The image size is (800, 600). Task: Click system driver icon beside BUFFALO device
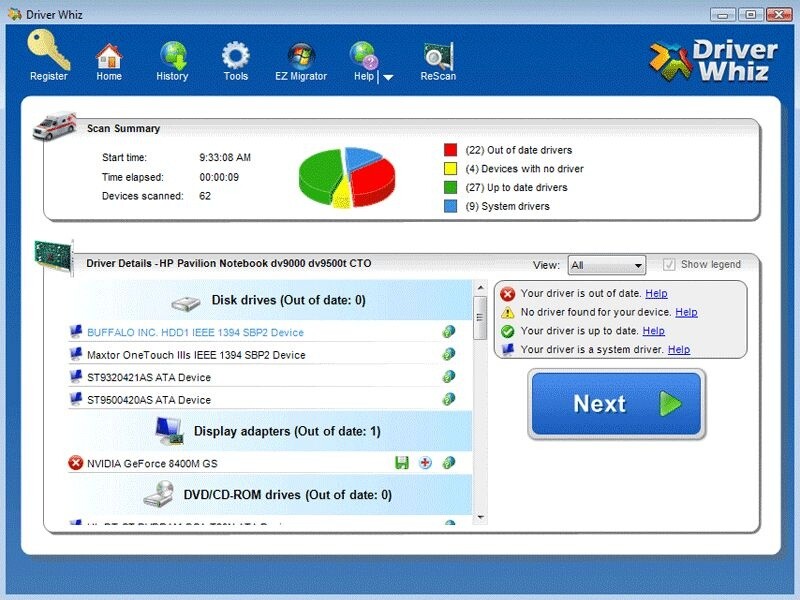(x=76, y=332)
